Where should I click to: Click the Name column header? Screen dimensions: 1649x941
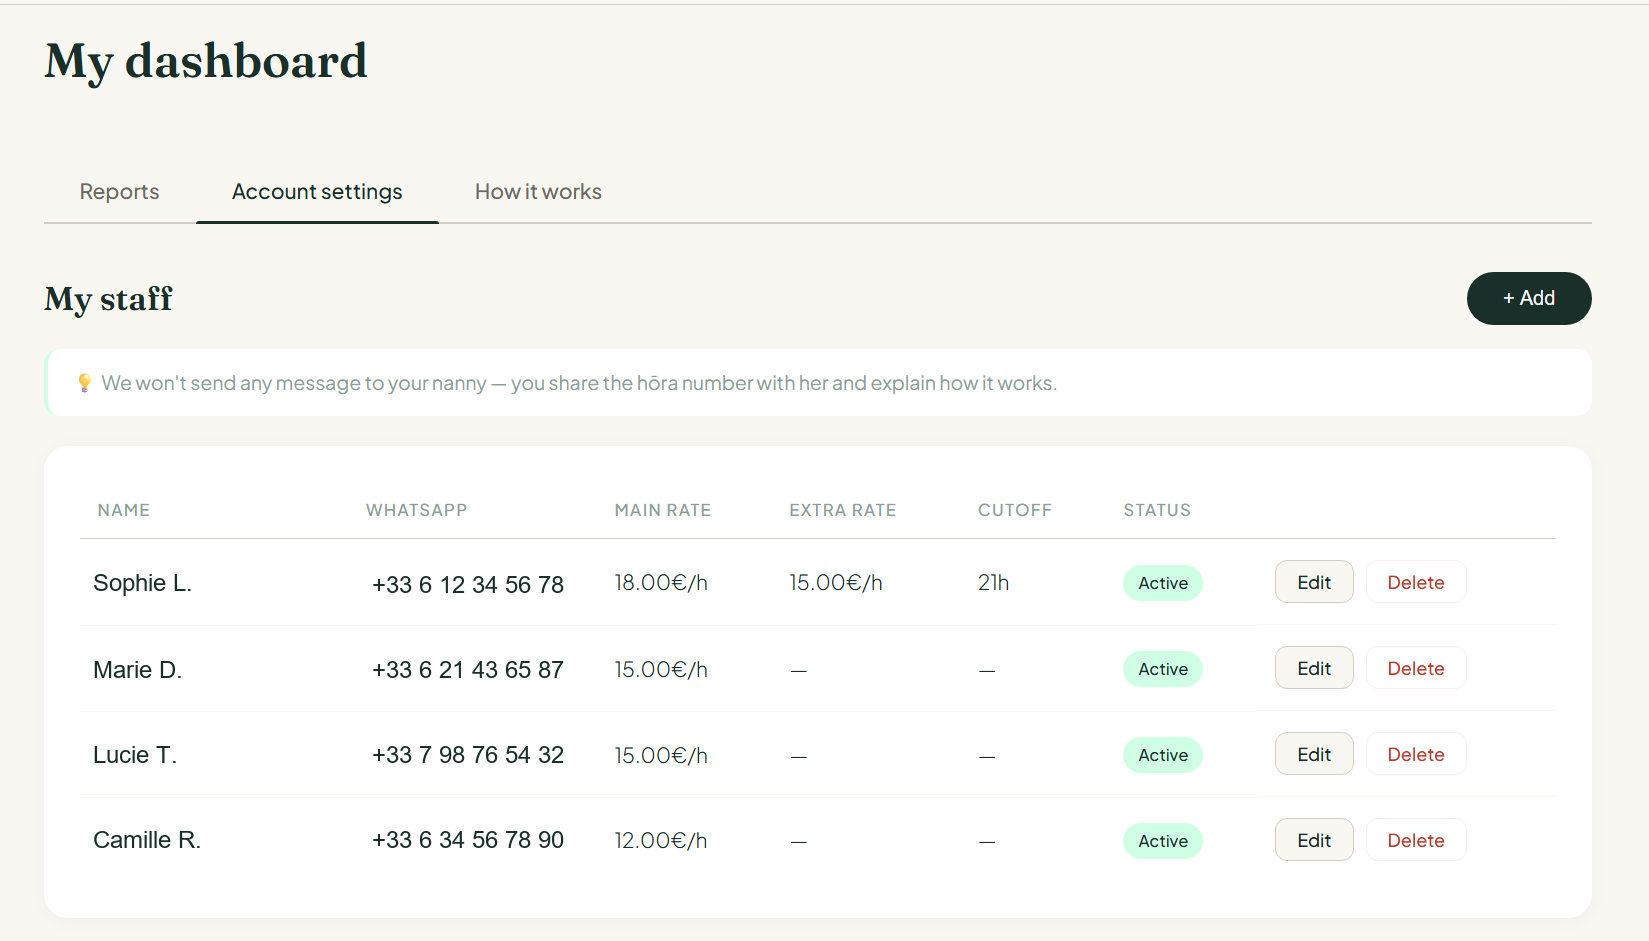[124, 510]
